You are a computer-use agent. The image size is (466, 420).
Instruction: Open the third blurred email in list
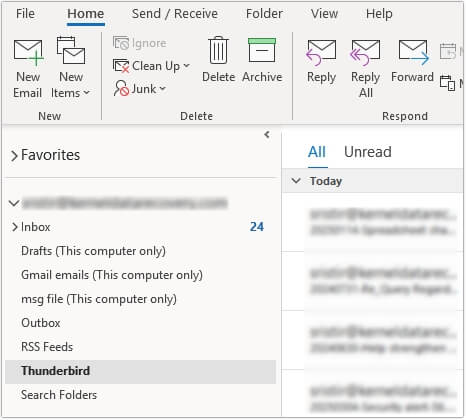[x=373, y=340]
